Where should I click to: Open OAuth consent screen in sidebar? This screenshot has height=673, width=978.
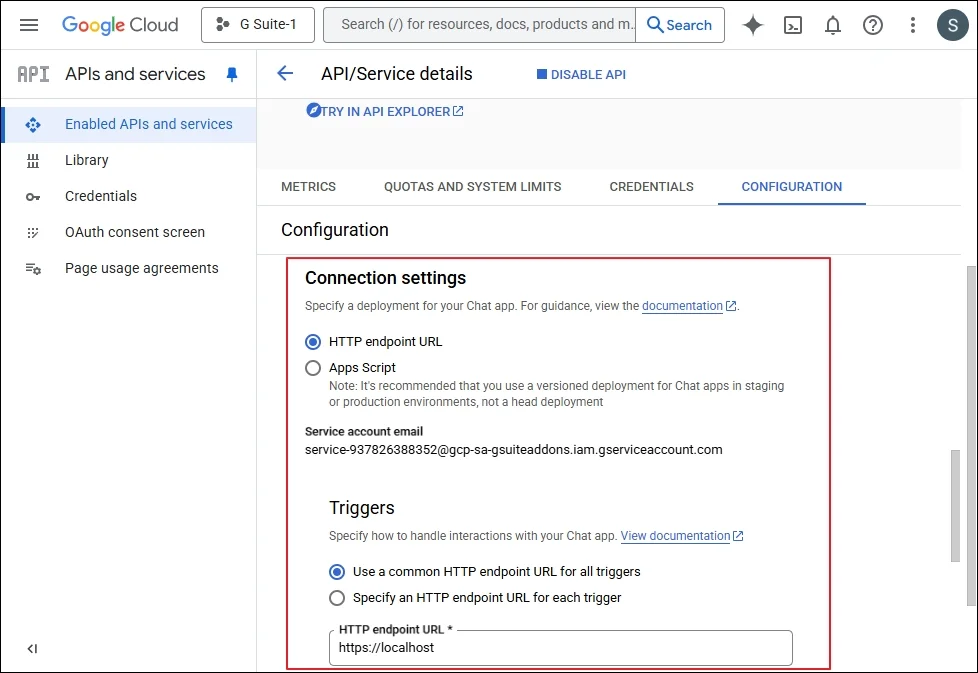coord(130,233)
